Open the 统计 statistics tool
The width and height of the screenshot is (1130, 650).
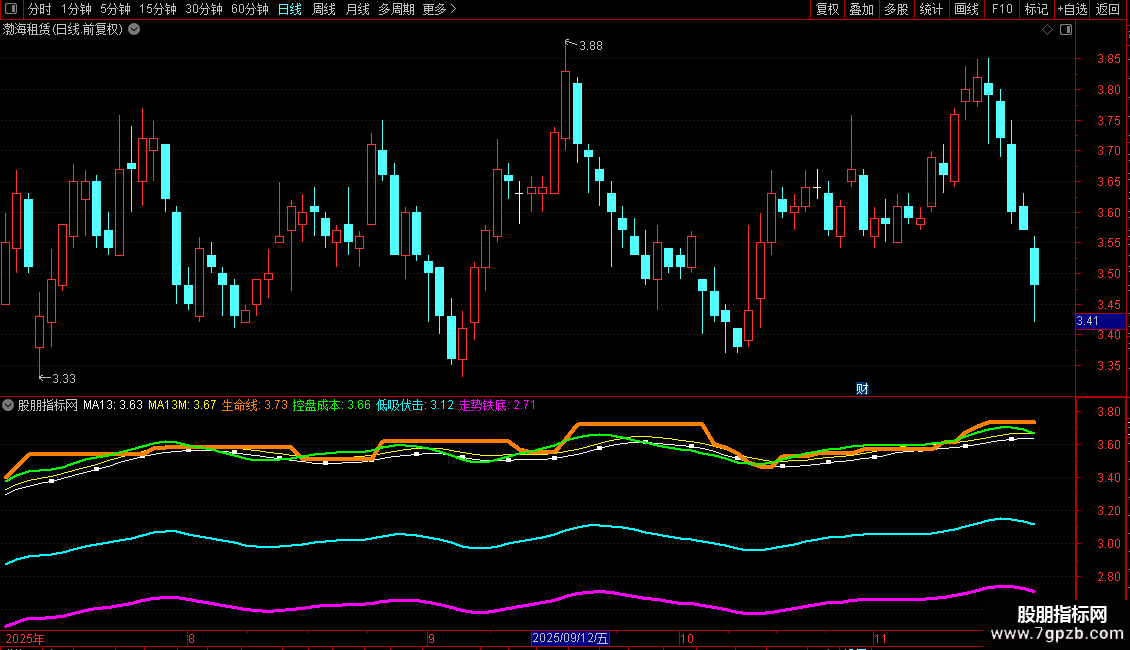click(931, 9)
